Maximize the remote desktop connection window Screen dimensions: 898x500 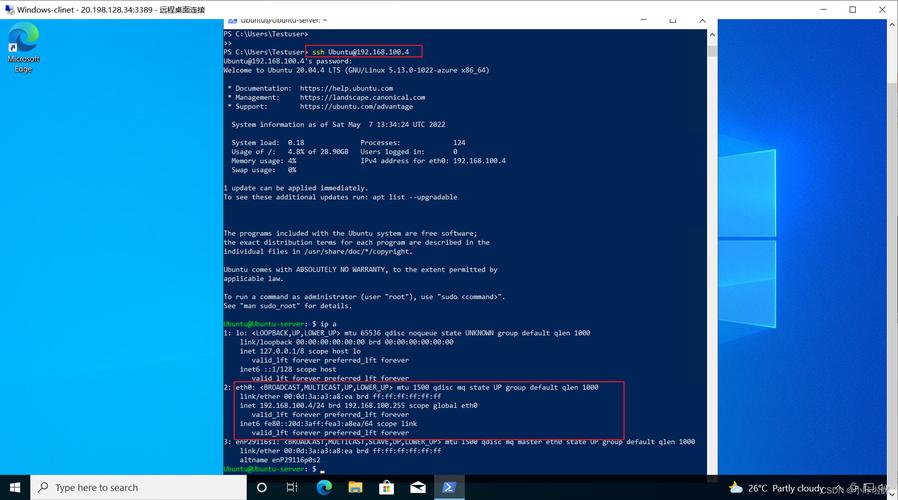click(x=852, y=10)
